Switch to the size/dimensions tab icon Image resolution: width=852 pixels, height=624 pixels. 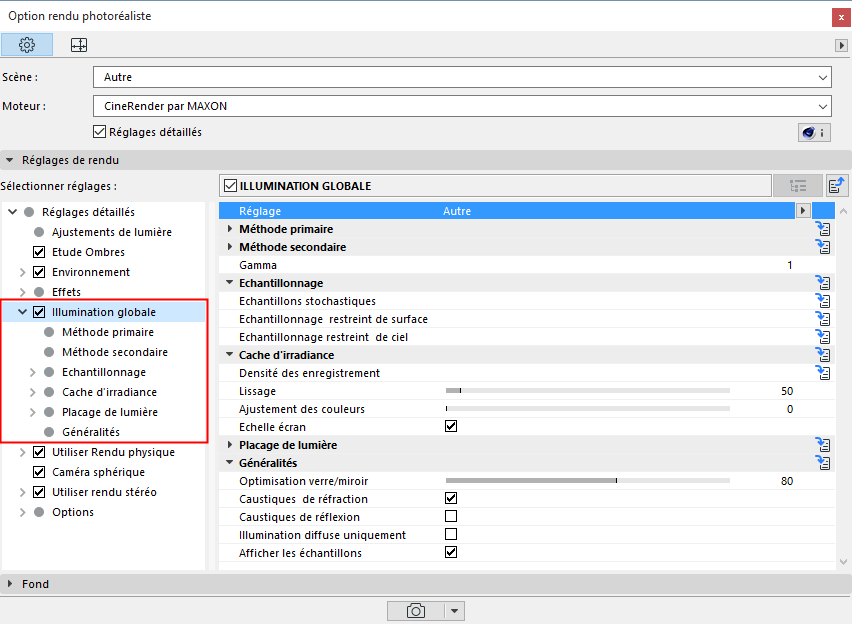tap(79, 45)
